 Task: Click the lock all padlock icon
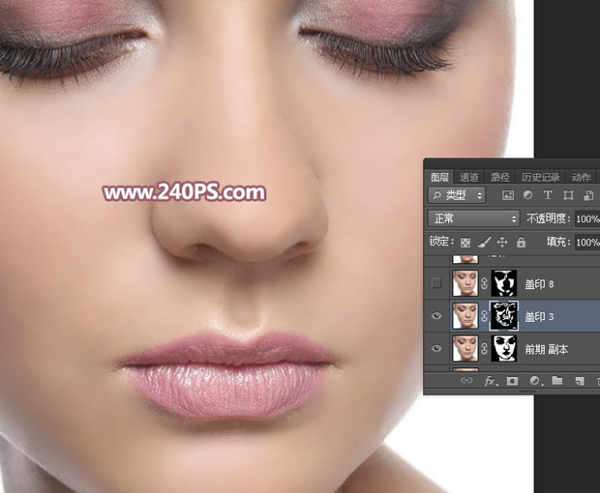tap(521, 242)
